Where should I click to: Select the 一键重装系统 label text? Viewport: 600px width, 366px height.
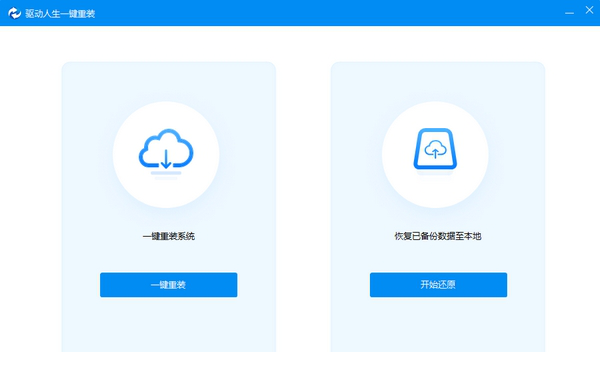tap(169, 236)
